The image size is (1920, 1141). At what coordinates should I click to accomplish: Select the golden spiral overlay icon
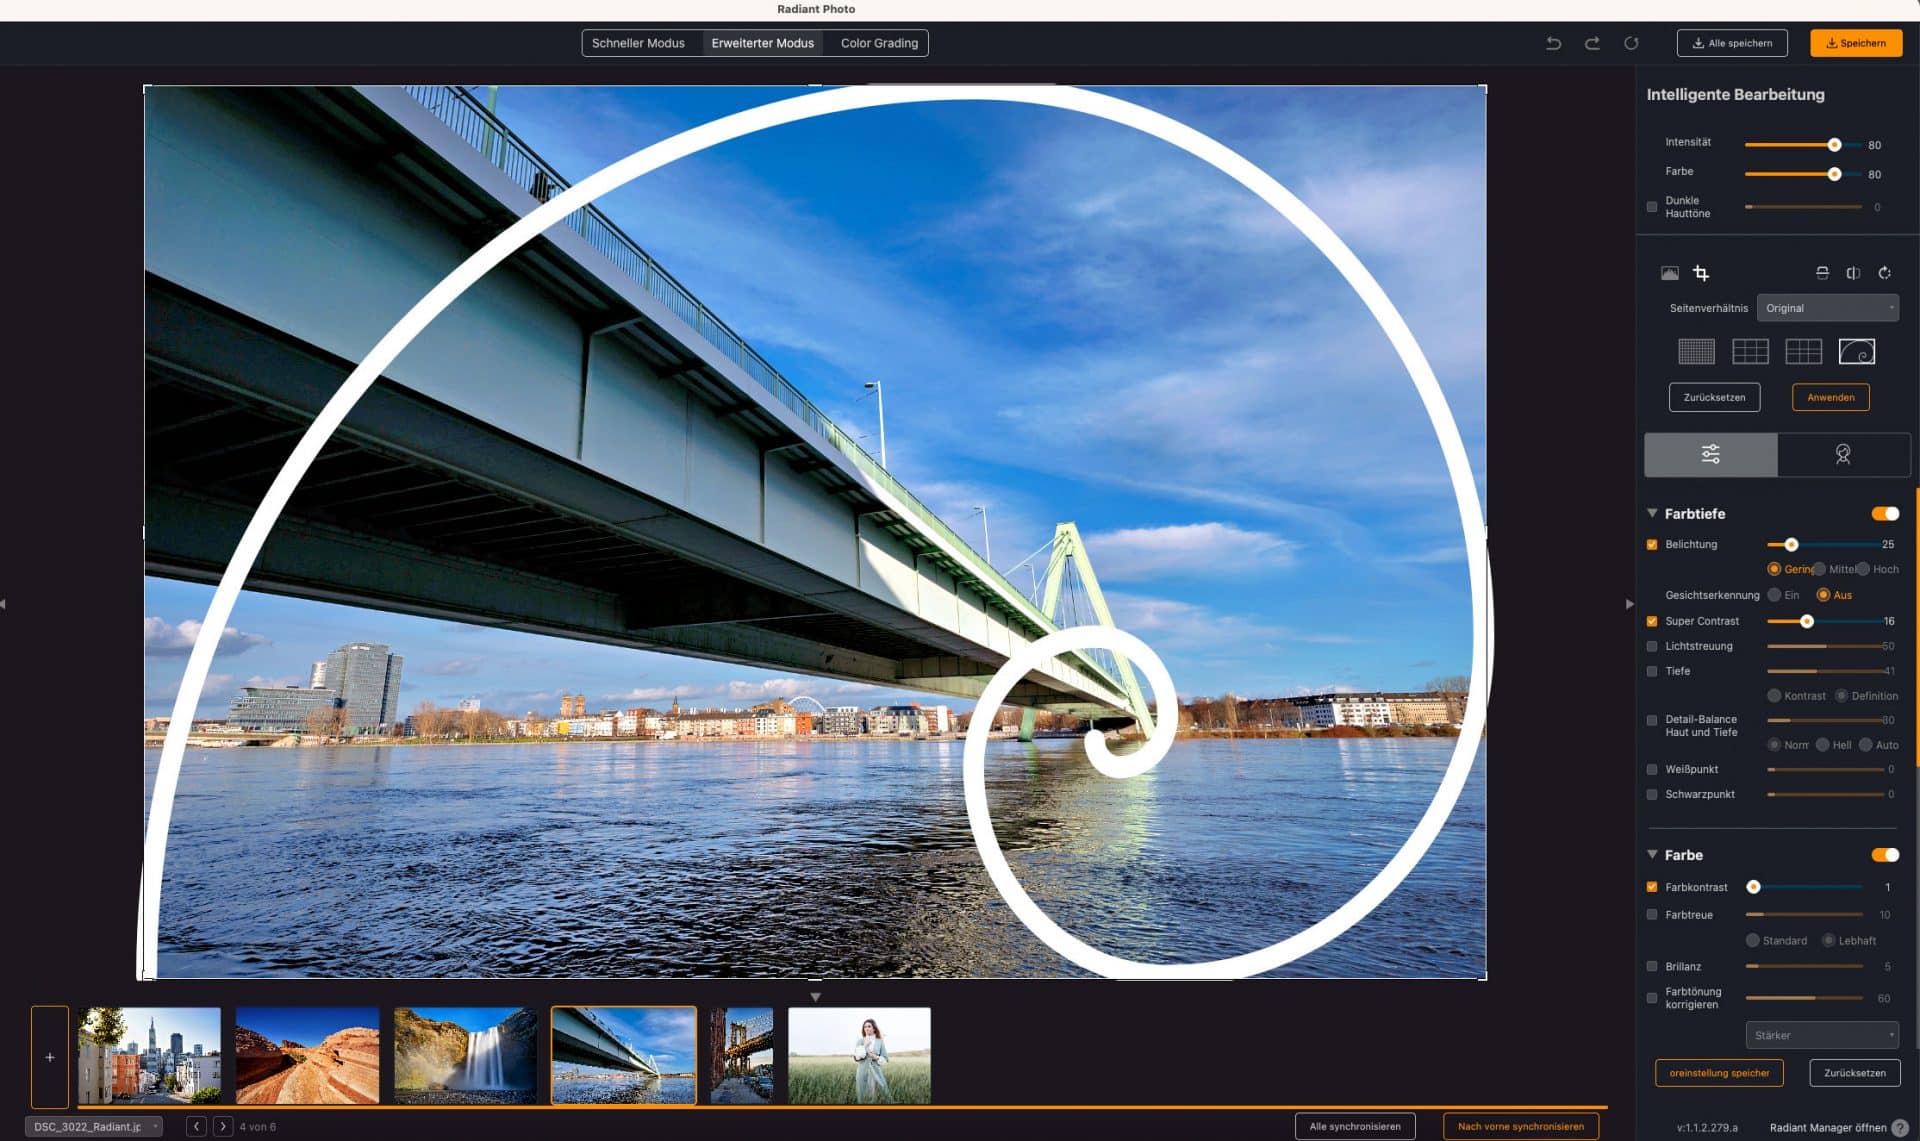[x=1857, y=352]
